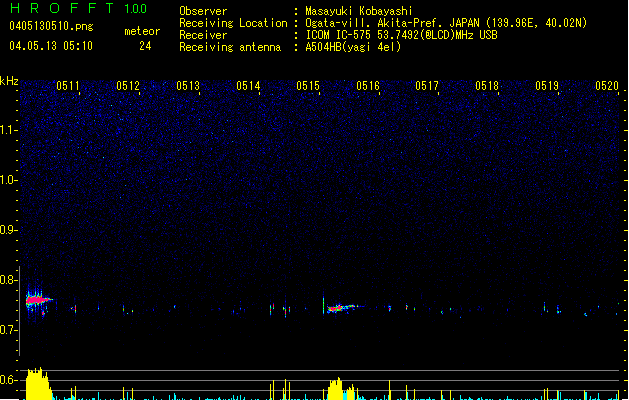This screenshot has width=629, height=400.
Task: Click the 0514 time marker
Action: pos(248,86)
